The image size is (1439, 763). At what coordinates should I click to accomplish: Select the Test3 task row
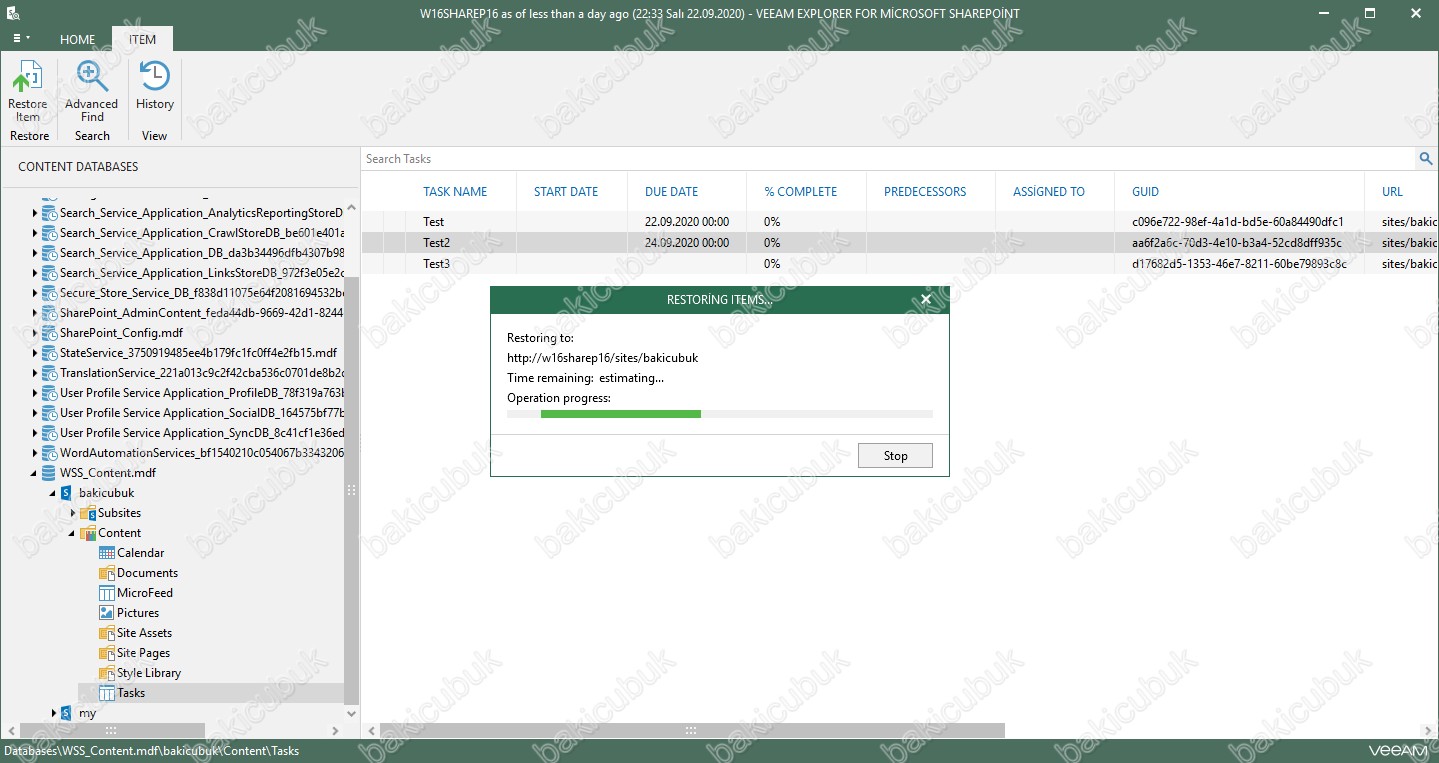(900, 263)
